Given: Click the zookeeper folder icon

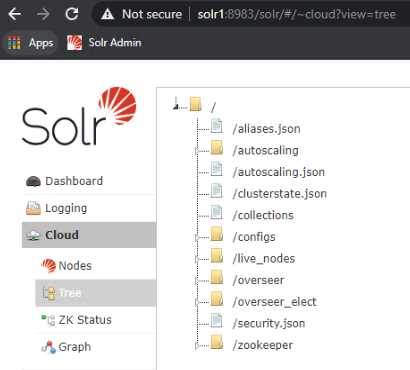Looking at the screenshot, I should (x=217, y=342).
